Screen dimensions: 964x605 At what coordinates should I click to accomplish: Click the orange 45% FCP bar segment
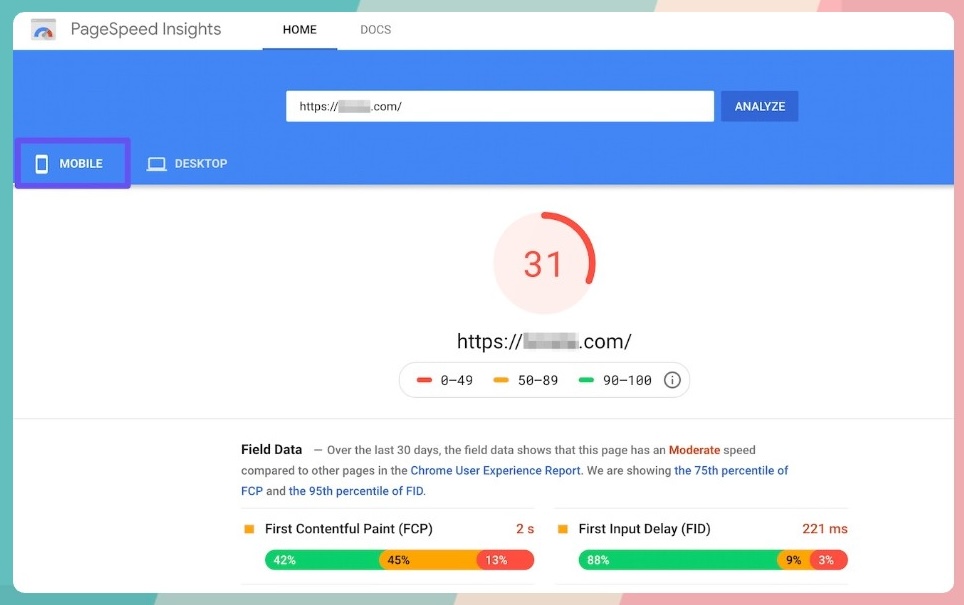point(428,560)
